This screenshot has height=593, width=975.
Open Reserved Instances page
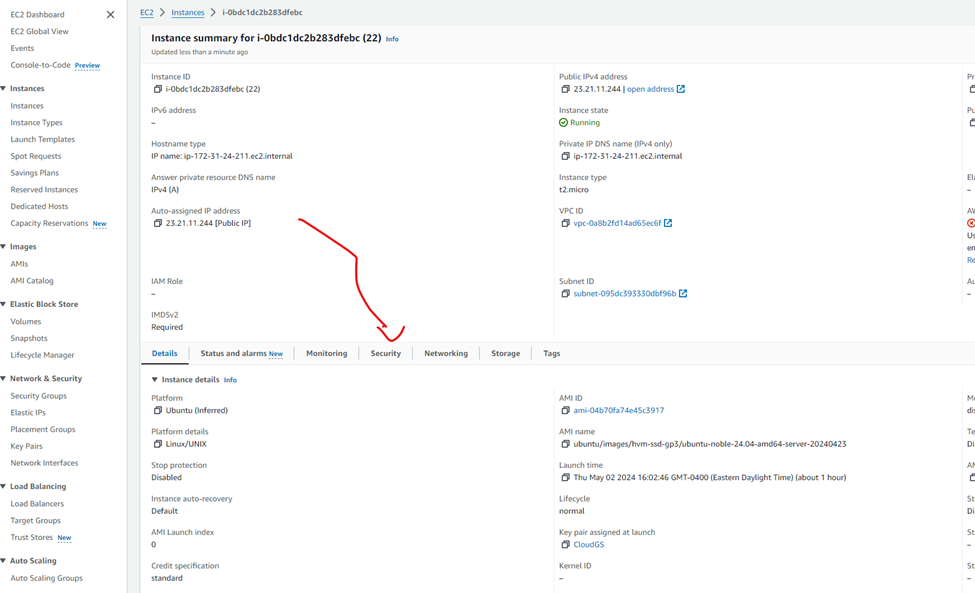(x=44, y=190)
